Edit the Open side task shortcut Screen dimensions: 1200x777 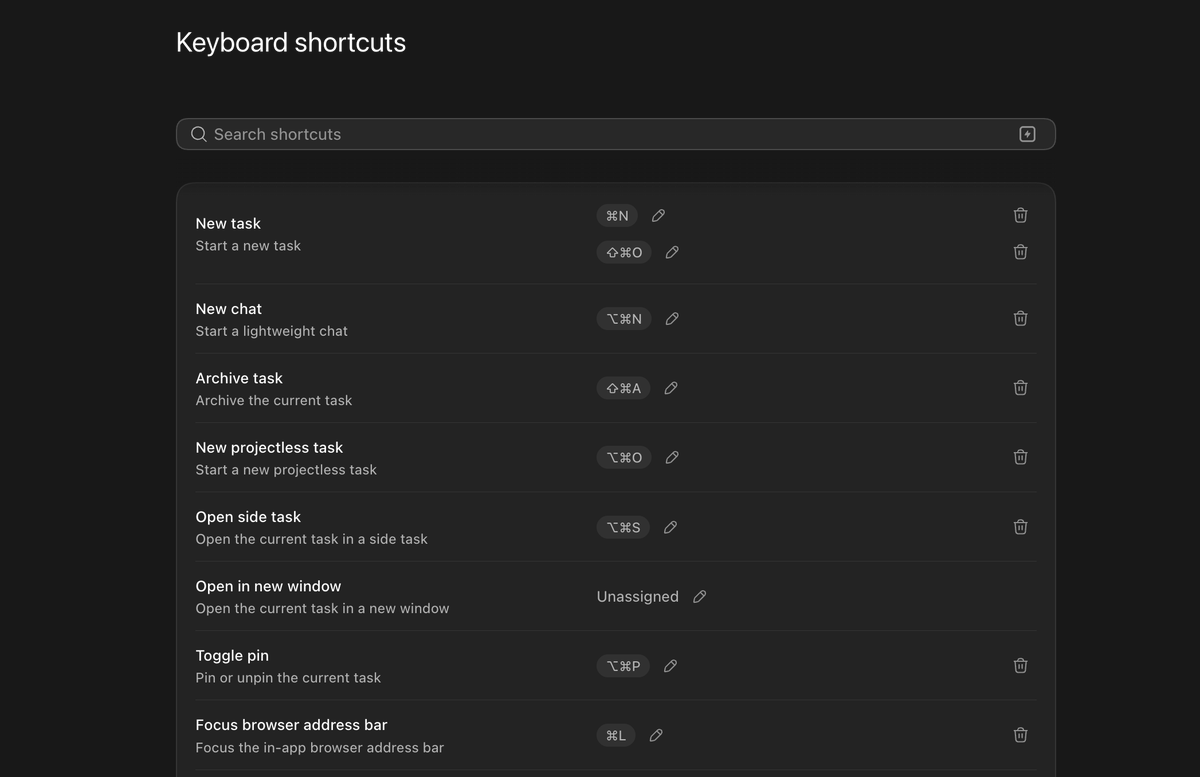coord(670,527)
